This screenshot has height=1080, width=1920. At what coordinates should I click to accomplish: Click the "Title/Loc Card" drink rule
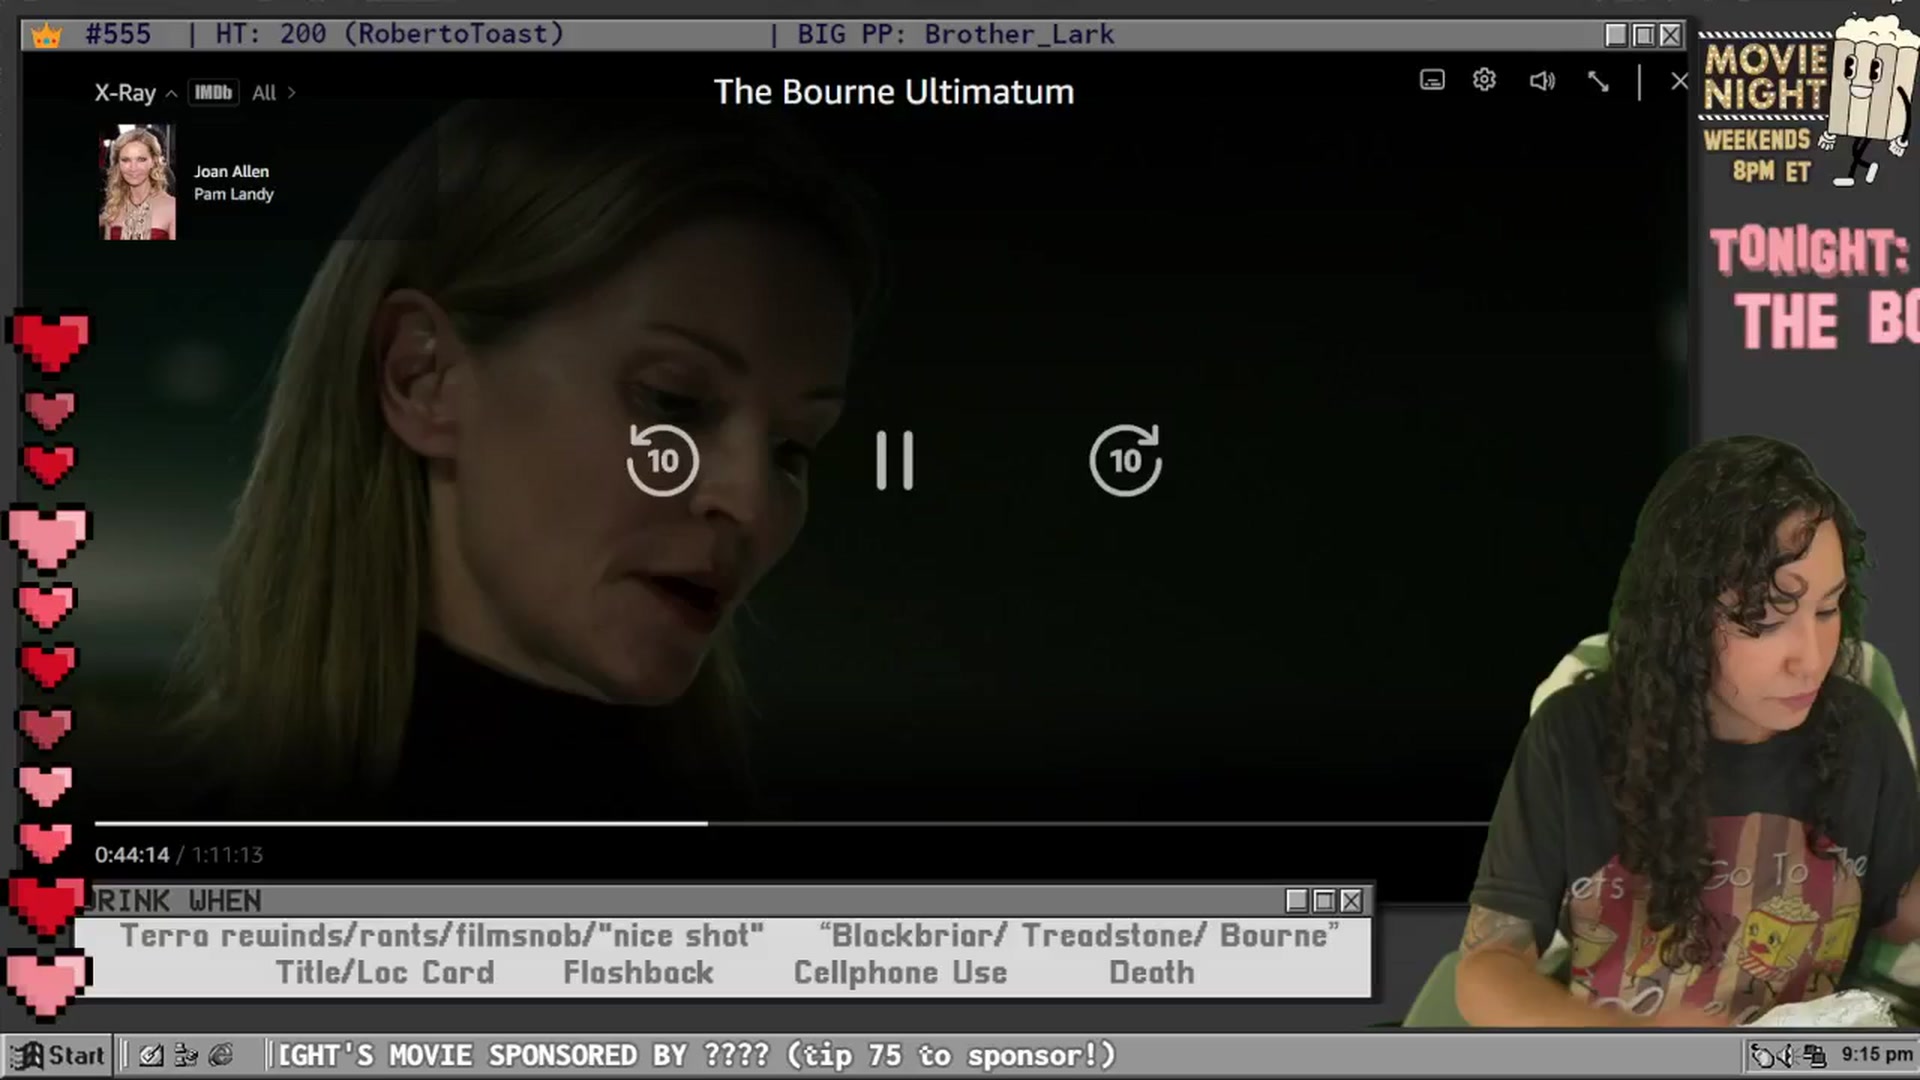tap(385, 973)
